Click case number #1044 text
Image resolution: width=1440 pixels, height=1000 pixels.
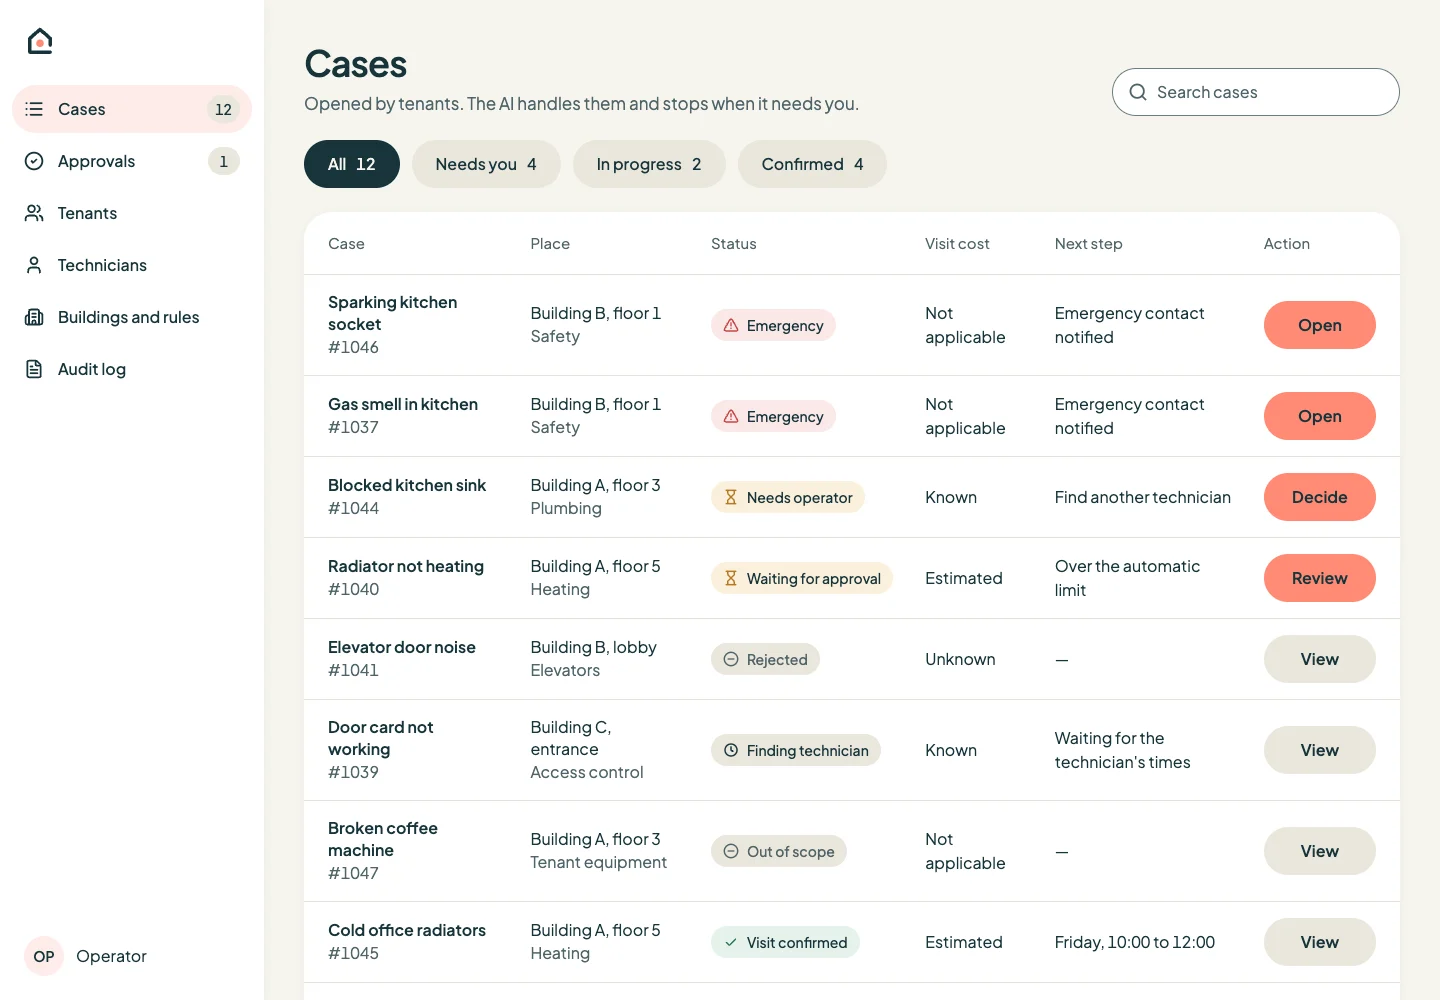[354, 508]
